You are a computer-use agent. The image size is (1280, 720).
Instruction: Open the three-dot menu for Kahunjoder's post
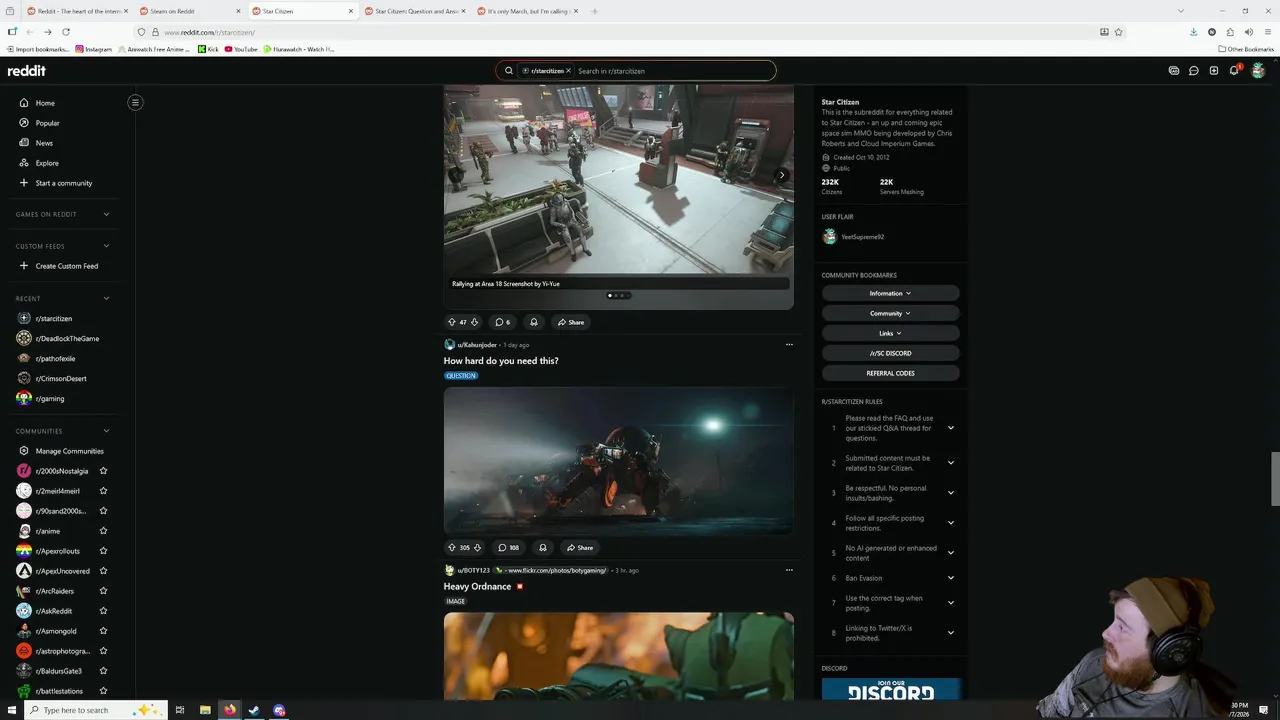pos(789,344)
